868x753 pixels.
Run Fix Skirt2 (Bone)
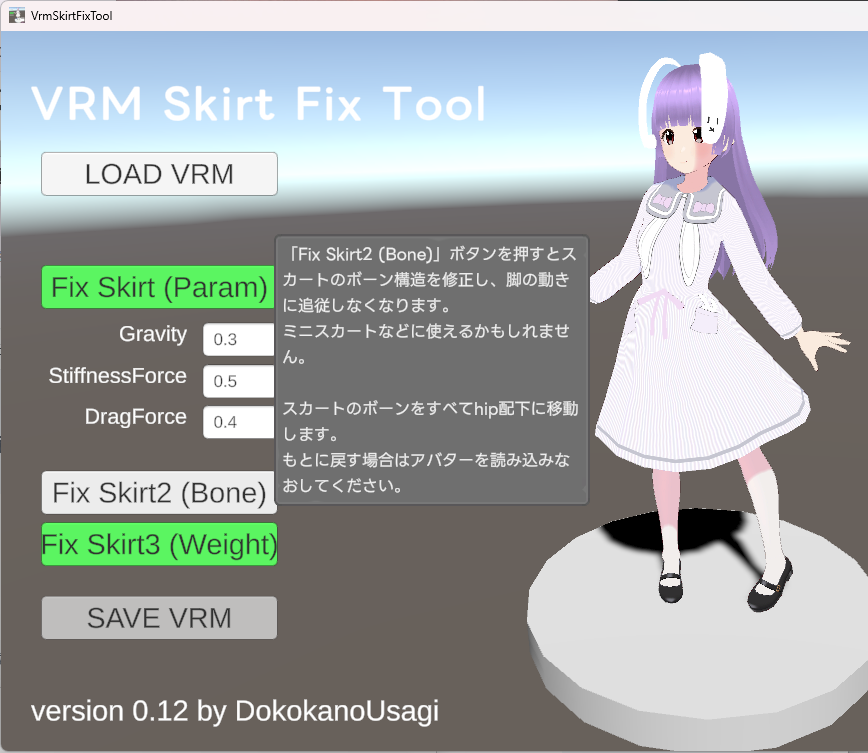tap(159, 492)
